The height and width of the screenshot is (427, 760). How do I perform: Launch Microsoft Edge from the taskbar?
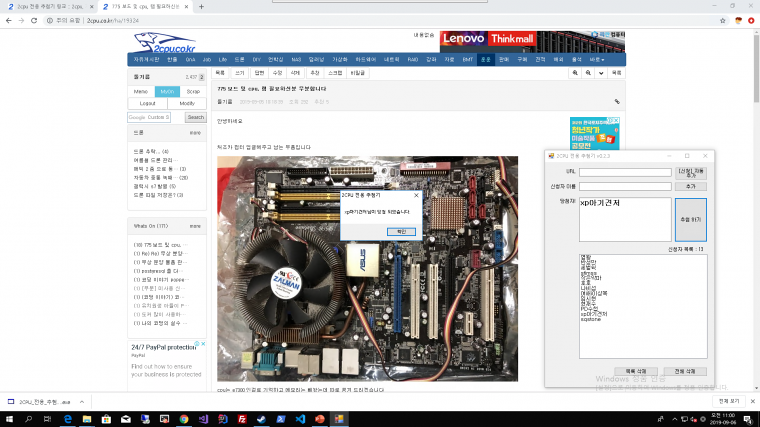click(x=67, y=419)
